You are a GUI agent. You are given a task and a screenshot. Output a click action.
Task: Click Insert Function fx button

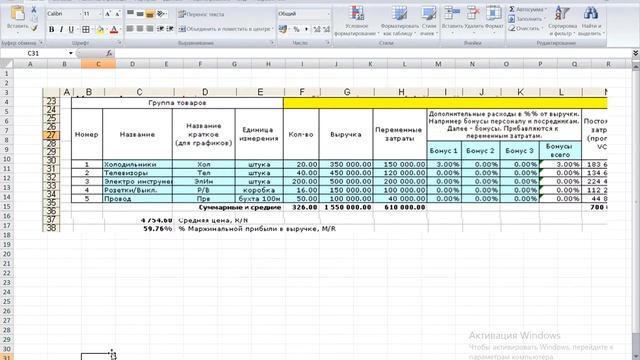point(109,53)
